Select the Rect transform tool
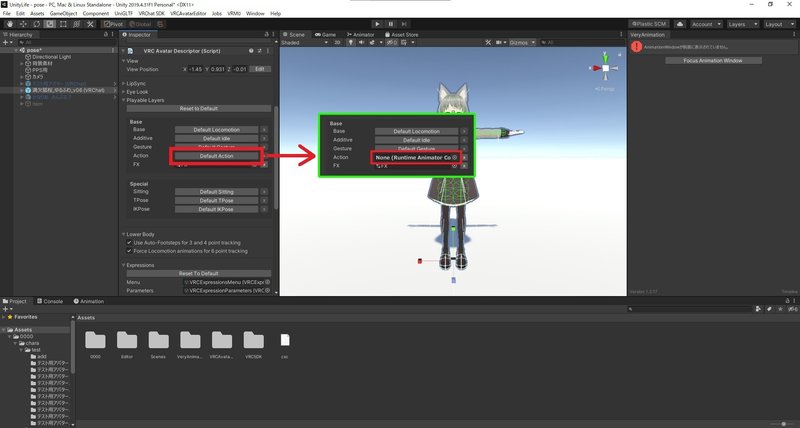The height and width of the screenshot is (428, 800). tap(63, 24)
